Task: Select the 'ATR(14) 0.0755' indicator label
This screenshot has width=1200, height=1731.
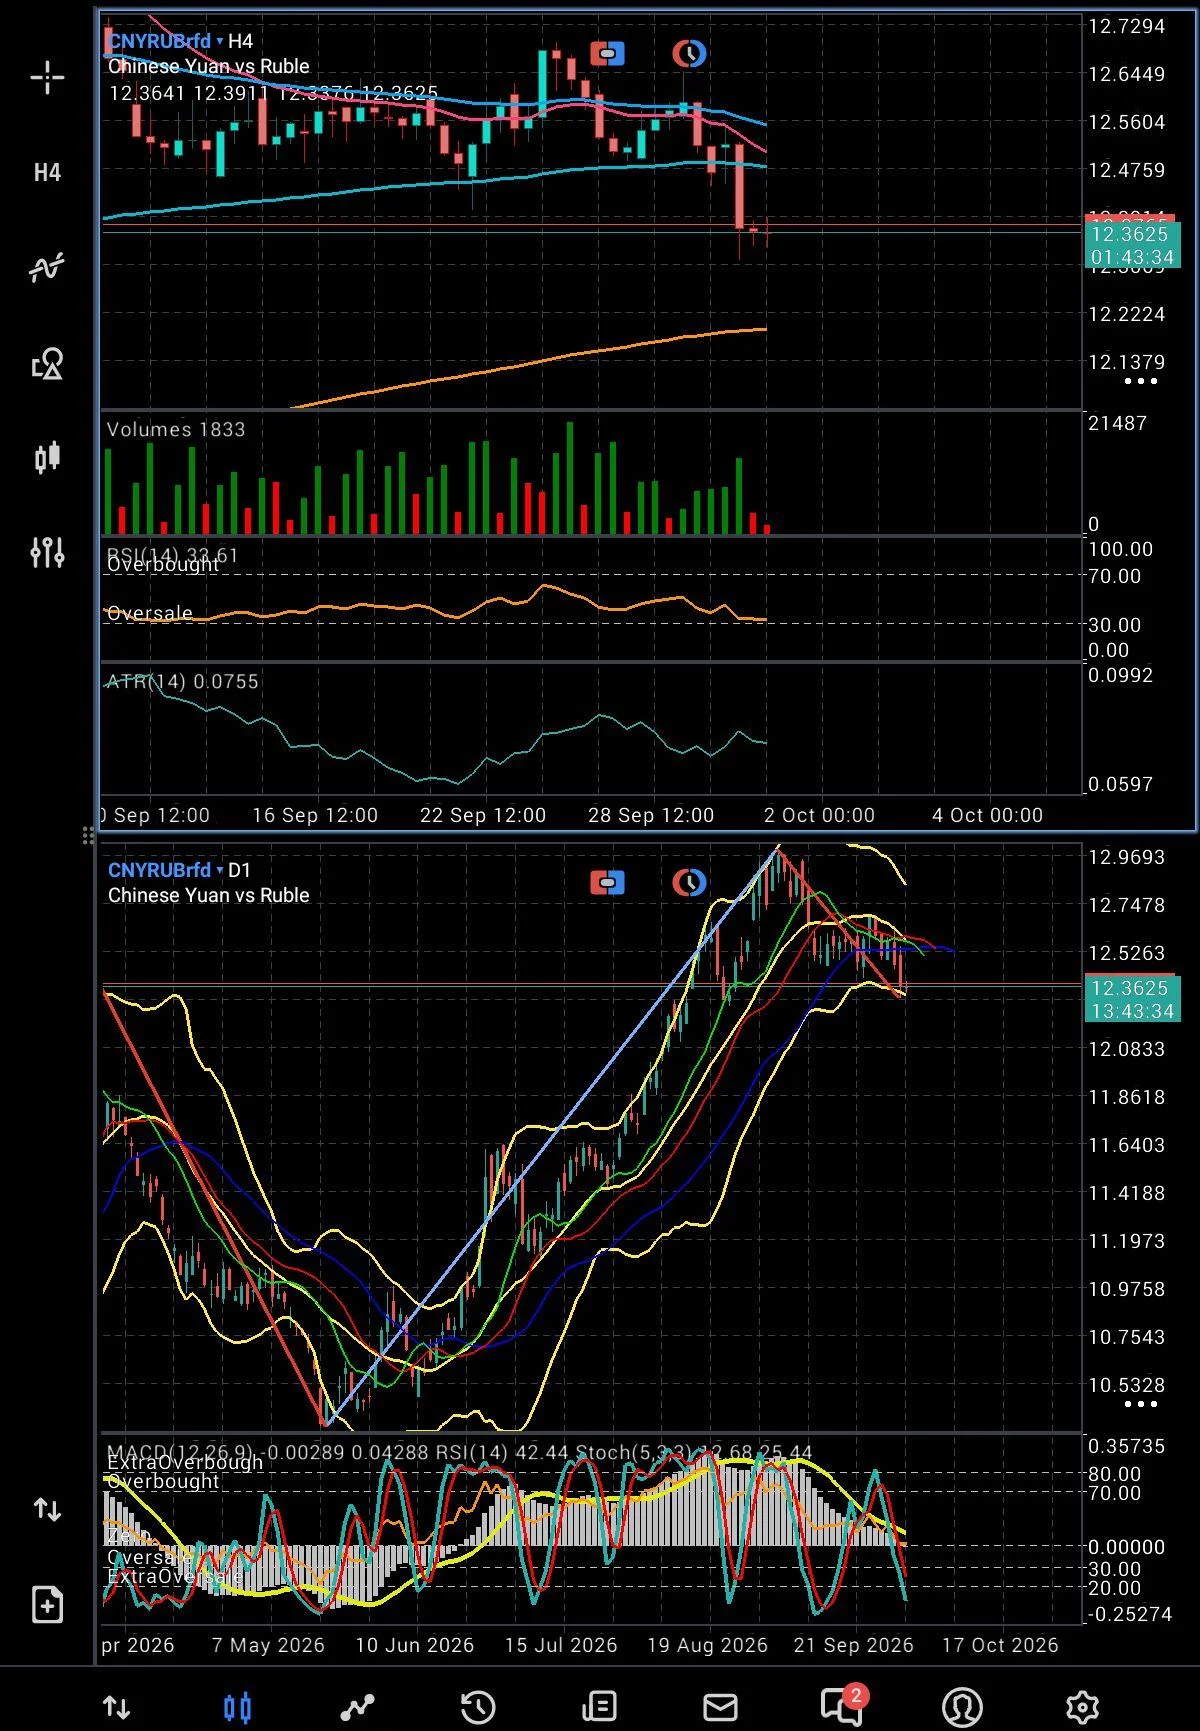Action: tap(183, 682)
